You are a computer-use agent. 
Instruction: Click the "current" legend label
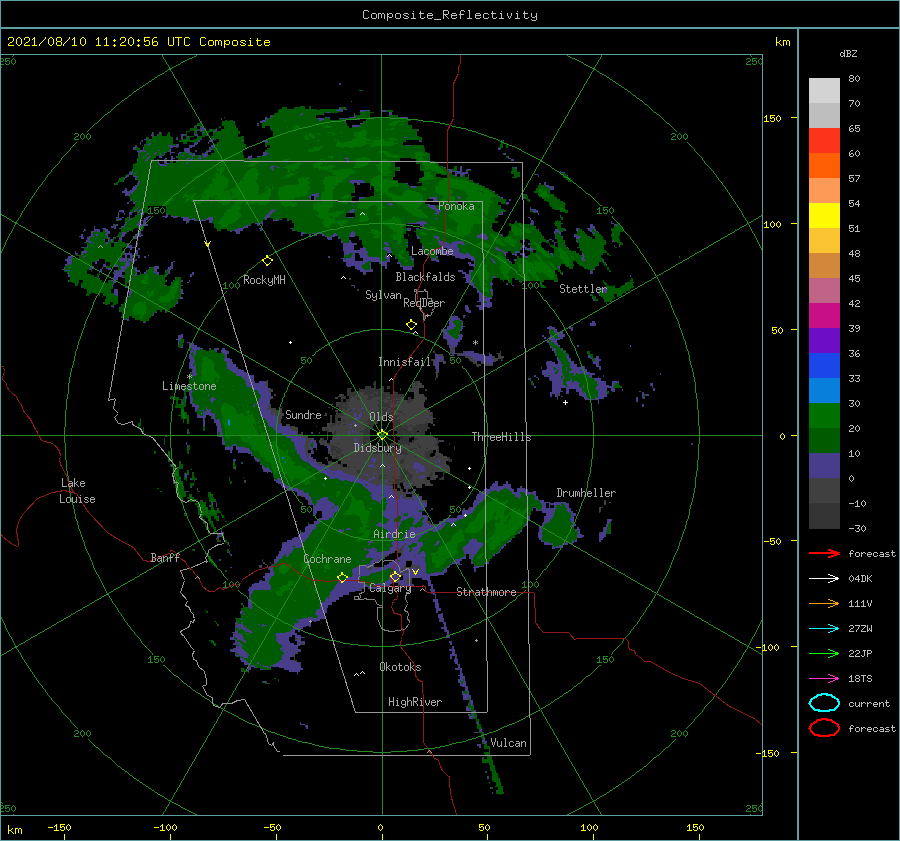tap(869, 704)
